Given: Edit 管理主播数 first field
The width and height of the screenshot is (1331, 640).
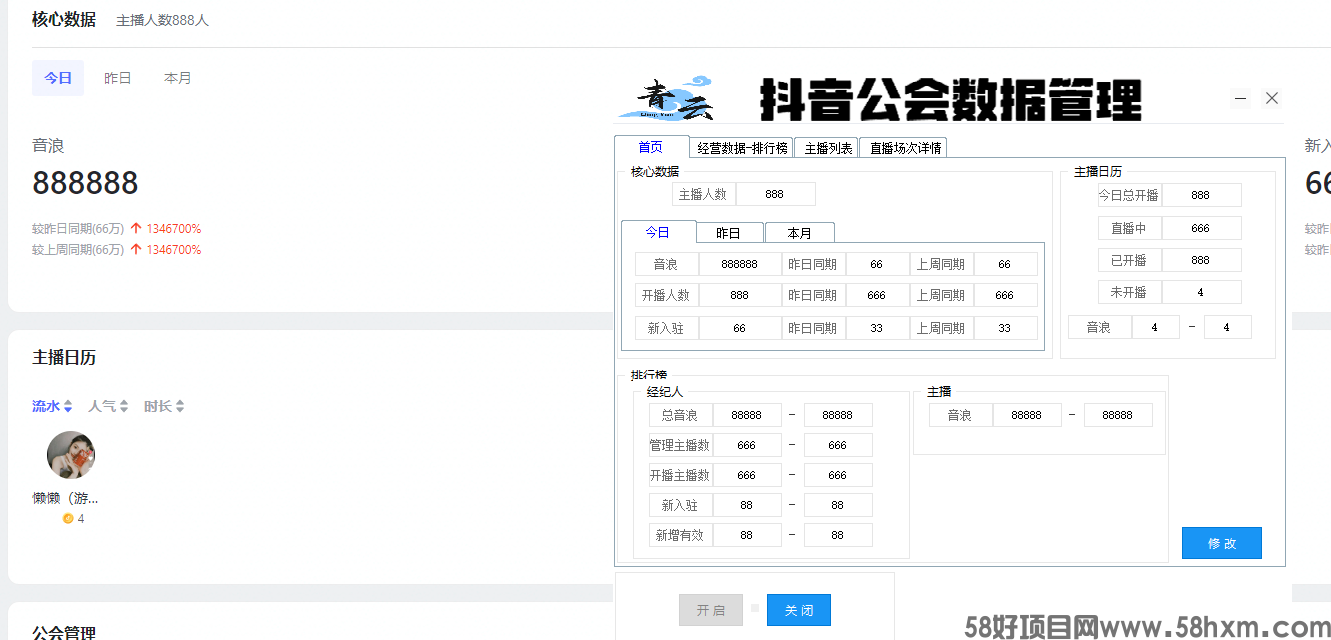Looking at the screenshot, I should [x=746, y=445].
